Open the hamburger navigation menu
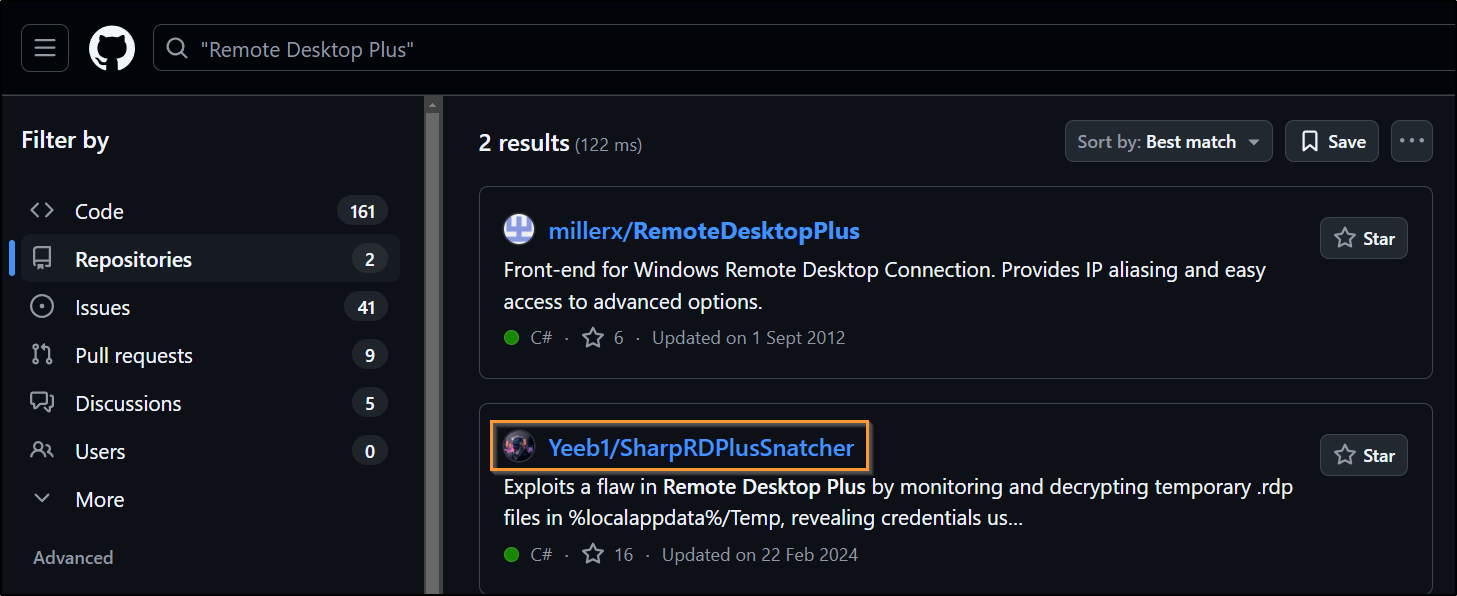This screenshot has height=596, width=1457. pyautogui.click(x=45, y=49)
